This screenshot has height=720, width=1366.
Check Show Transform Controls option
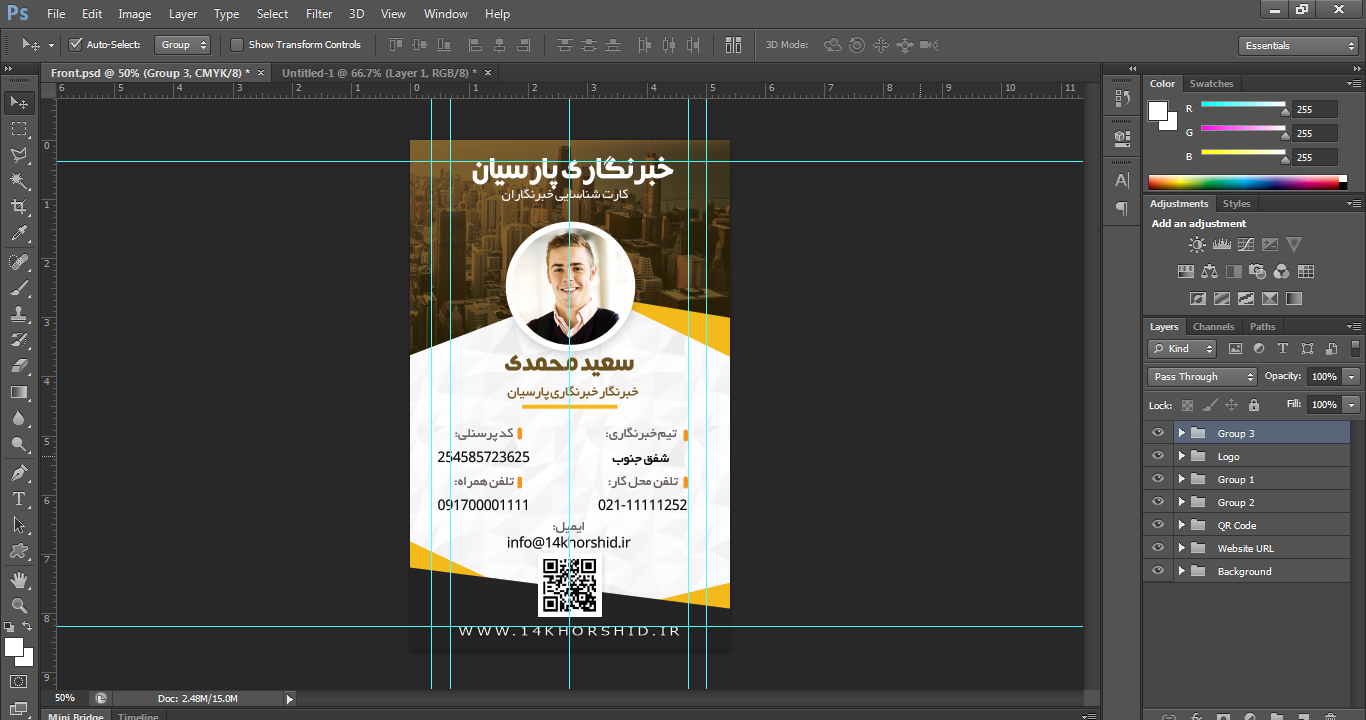237,45
